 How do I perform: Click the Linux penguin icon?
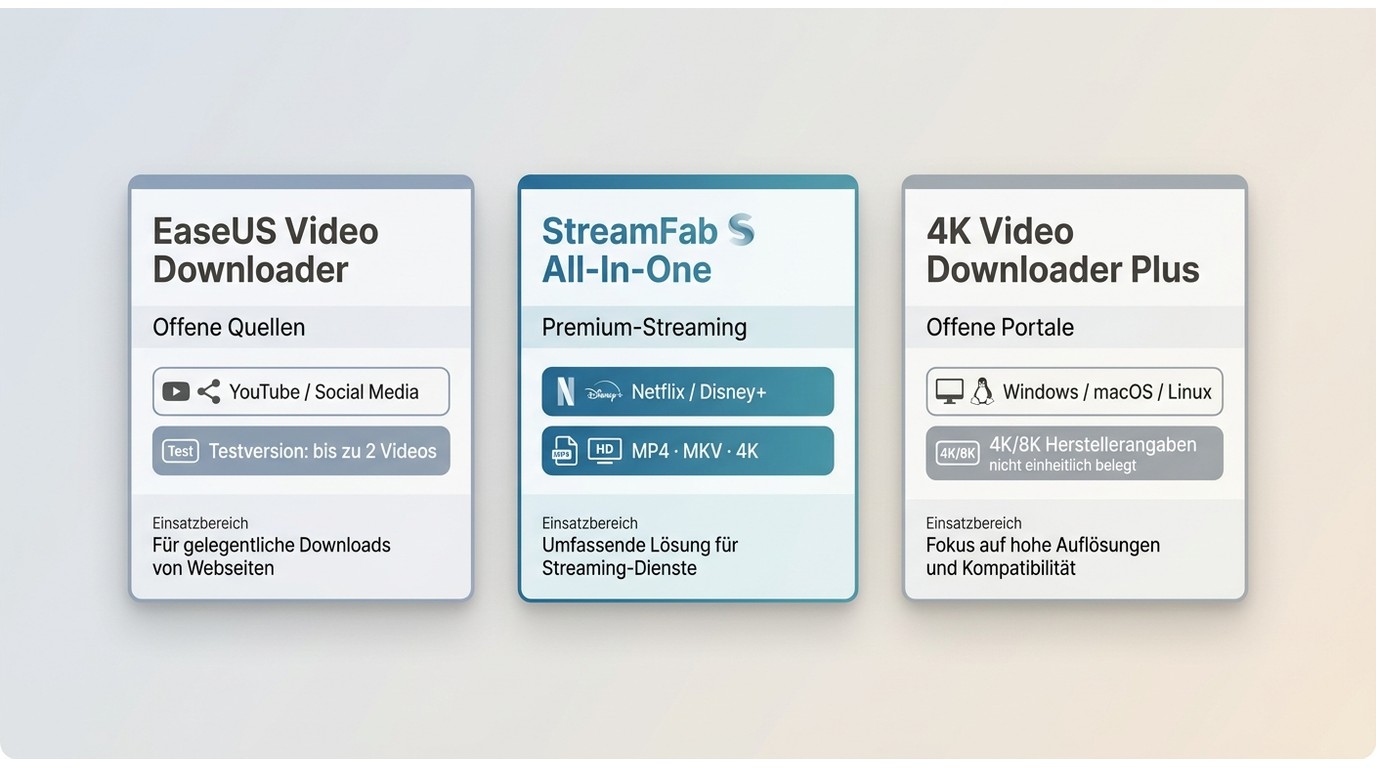pyautogui.click(x=982, y=392)
